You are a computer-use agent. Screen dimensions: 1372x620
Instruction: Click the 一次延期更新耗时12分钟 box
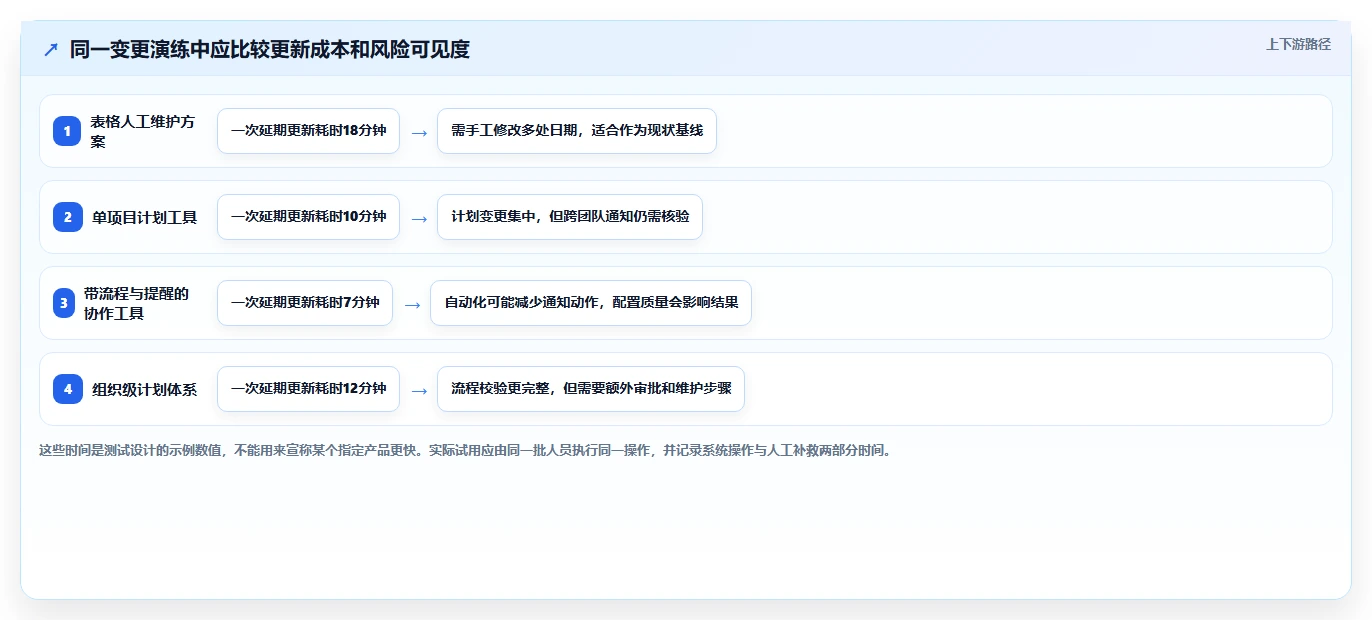308,389
